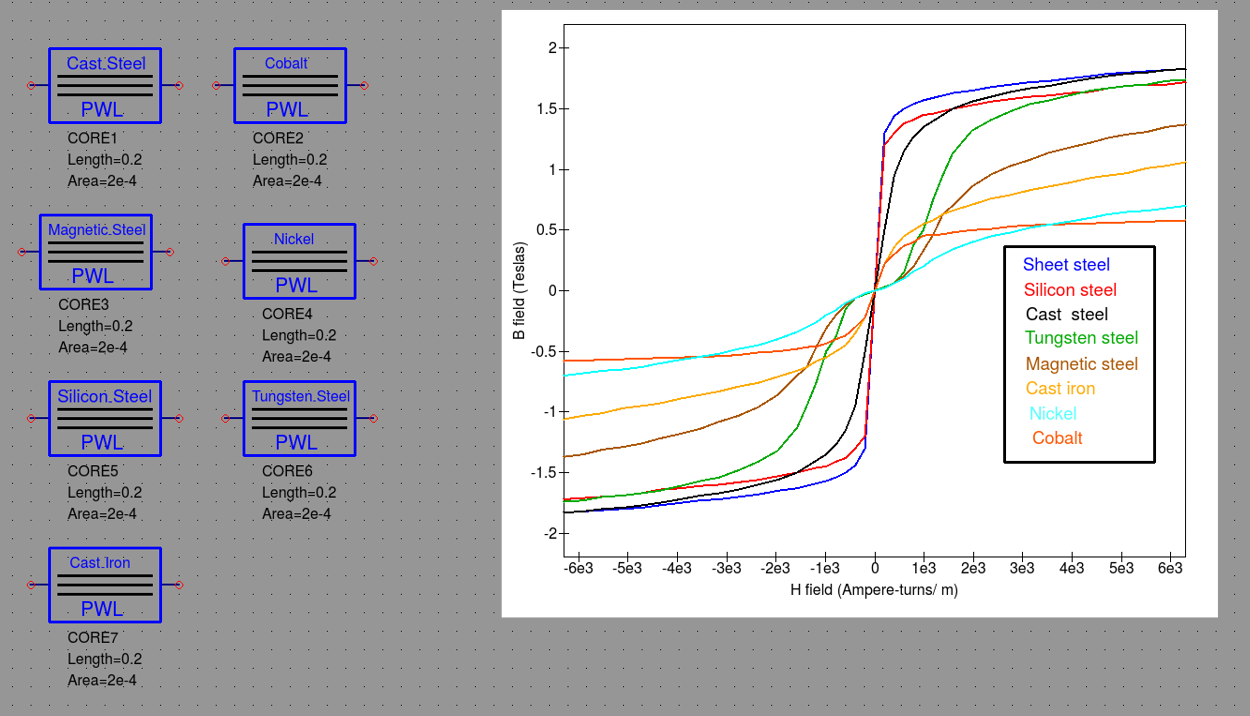Viewport: 1250px width, 716px height.
Task: Click the H field axis label
Action: 874,590
